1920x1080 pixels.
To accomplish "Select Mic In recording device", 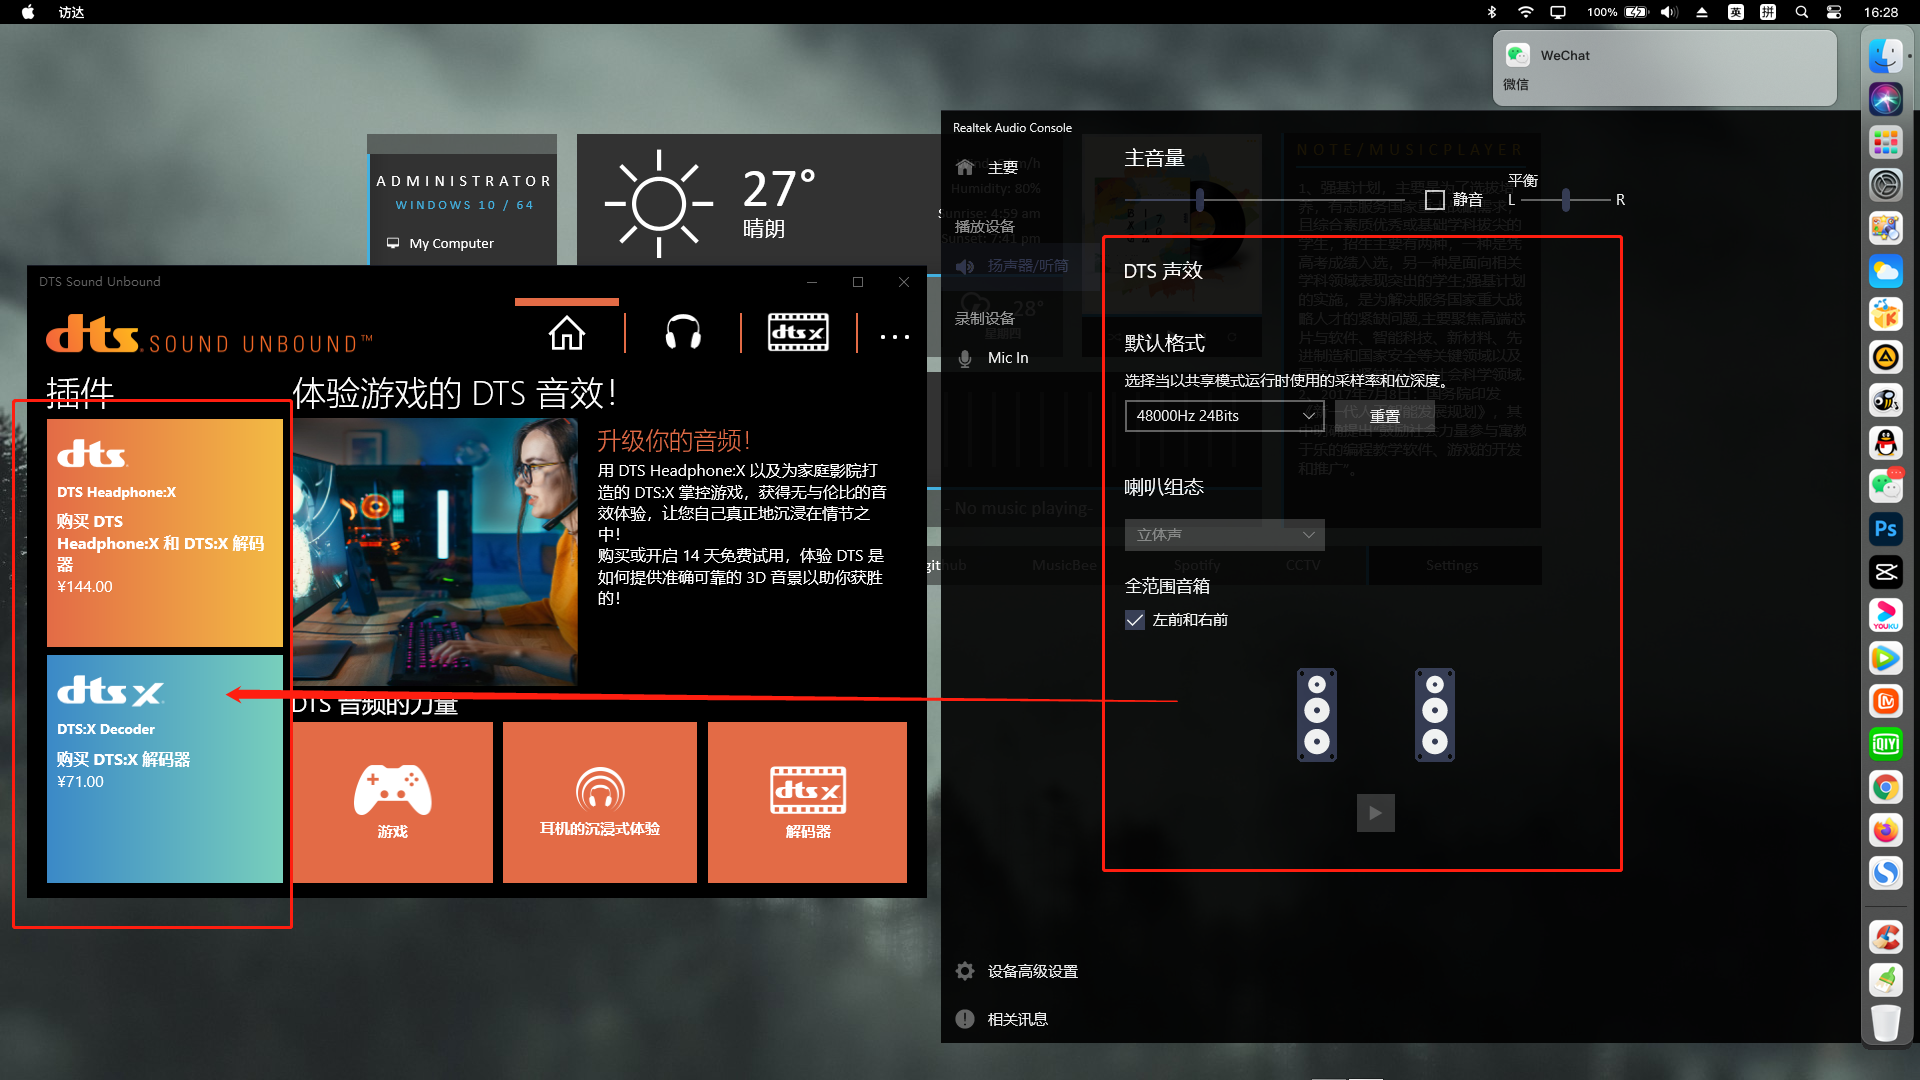I will 1007,358.
